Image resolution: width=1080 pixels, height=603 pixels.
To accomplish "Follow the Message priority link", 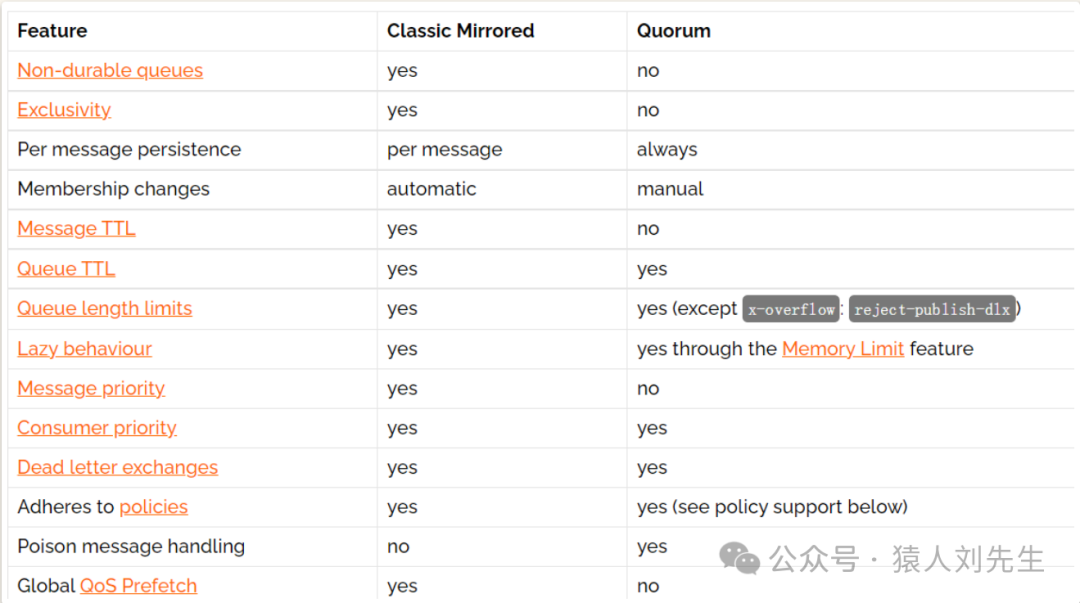I will point(91,388).
